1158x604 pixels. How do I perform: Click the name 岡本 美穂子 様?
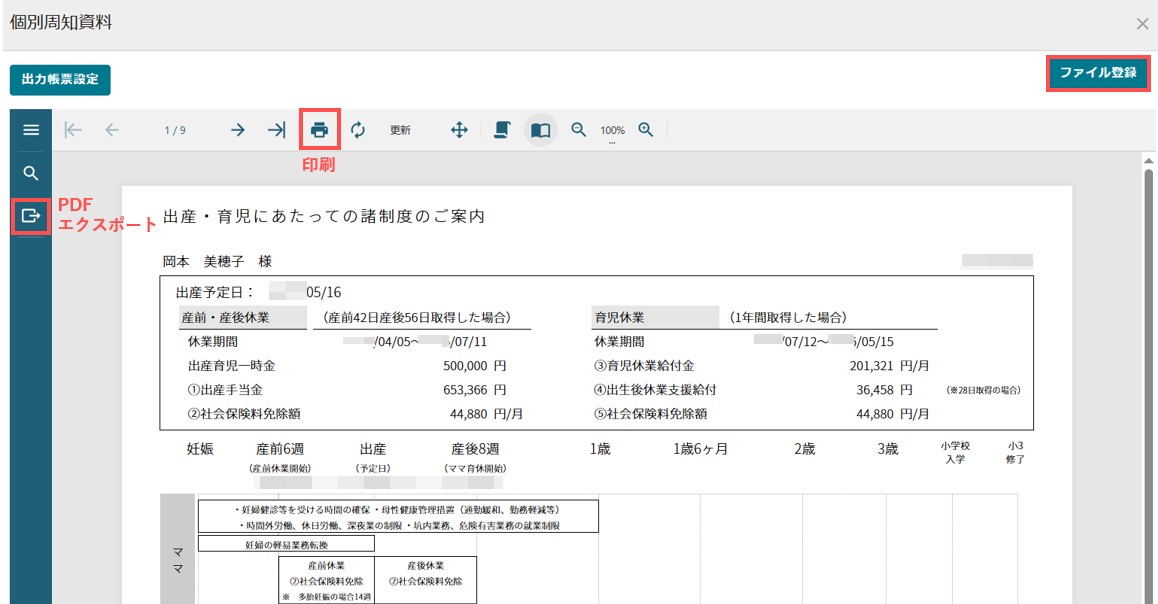pos(218,261)
